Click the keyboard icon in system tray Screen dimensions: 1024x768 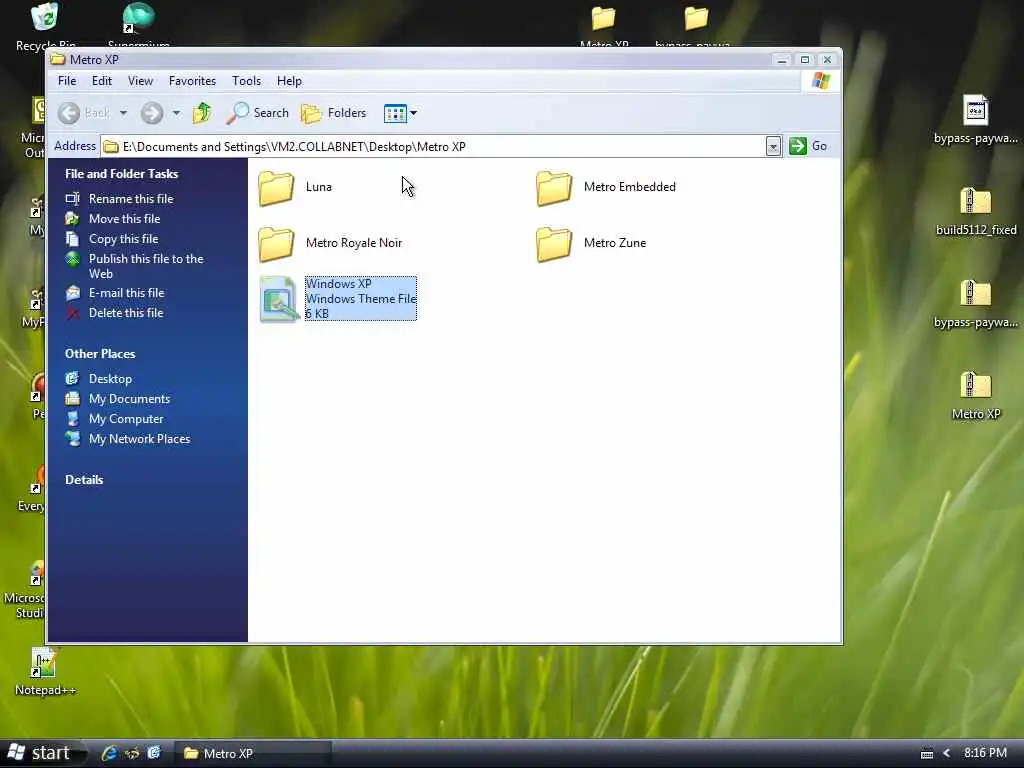point(926,754)
